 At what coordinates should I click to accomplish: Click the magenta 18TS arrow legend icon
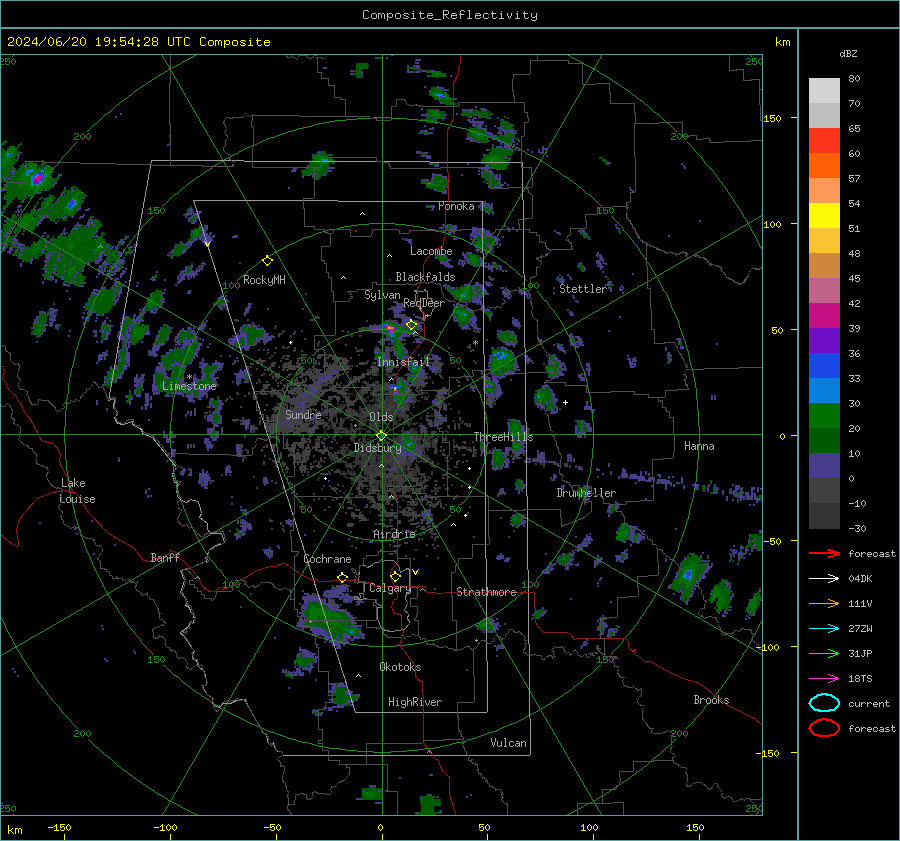click(x=824, y=679)
